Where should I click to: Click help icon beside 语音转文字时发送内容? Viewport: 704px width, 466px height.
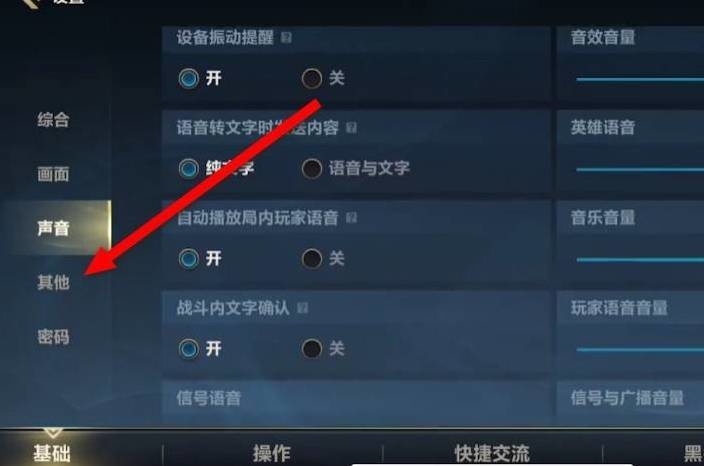pyautogui.click(x=352, y=128)
